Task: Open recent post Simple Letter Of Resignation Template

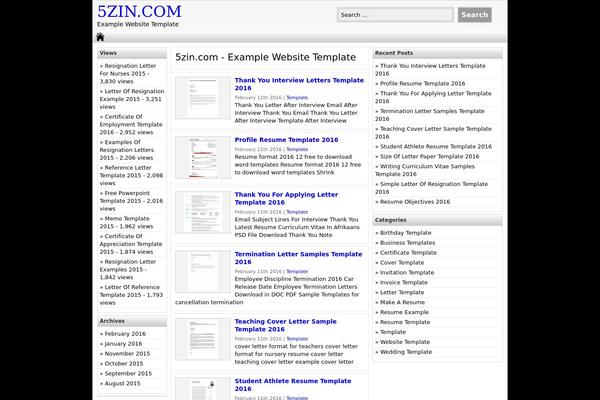Action: pyautogui.click(x=432, y=188)
